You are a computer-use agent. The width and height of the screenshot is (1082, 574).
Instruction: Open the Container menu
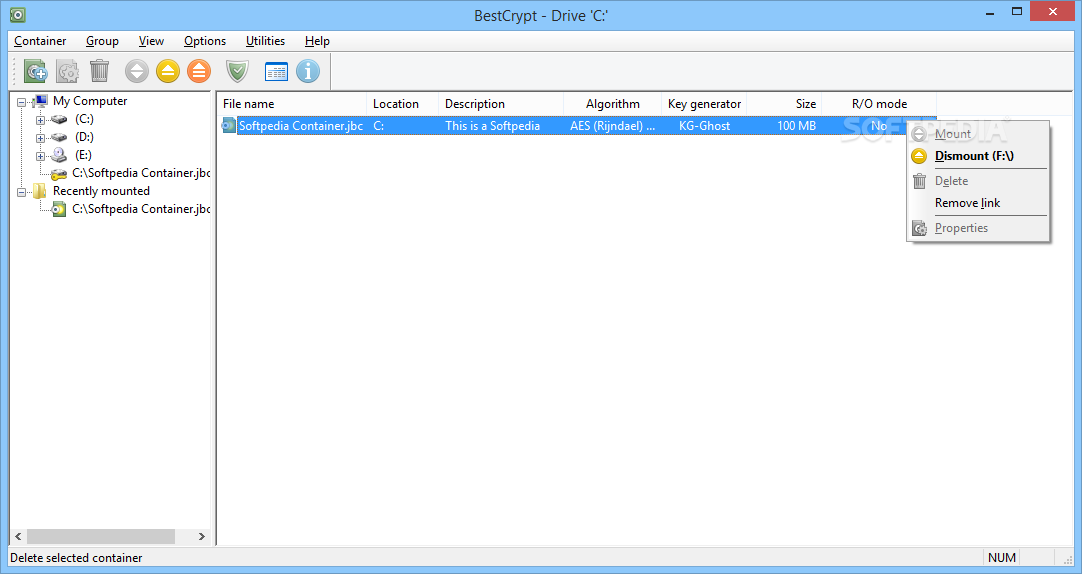[x=40, y=41]
